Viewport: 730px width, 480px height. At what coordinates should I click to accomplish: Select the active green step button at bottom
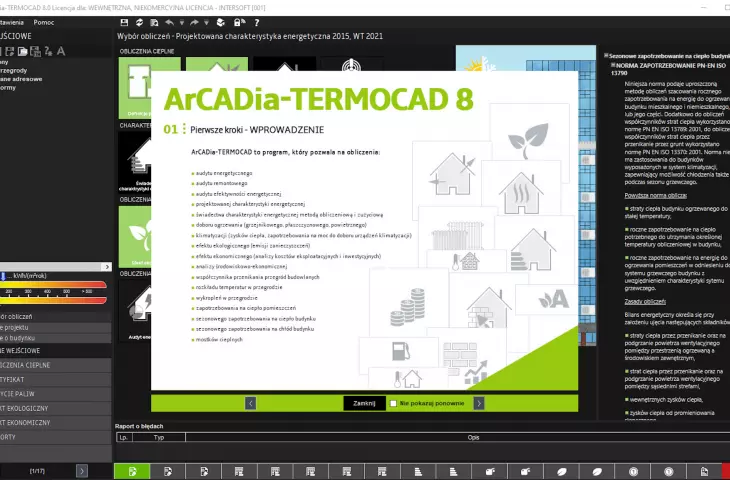tap(132, 471)
